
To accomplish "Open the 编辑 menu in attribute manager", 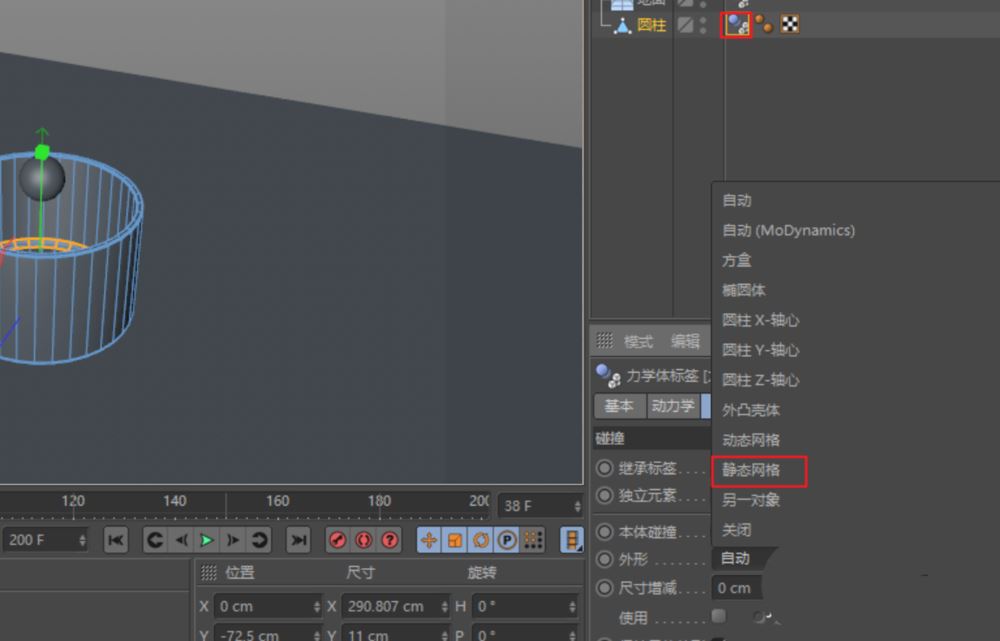I will [x=686, y=341].
